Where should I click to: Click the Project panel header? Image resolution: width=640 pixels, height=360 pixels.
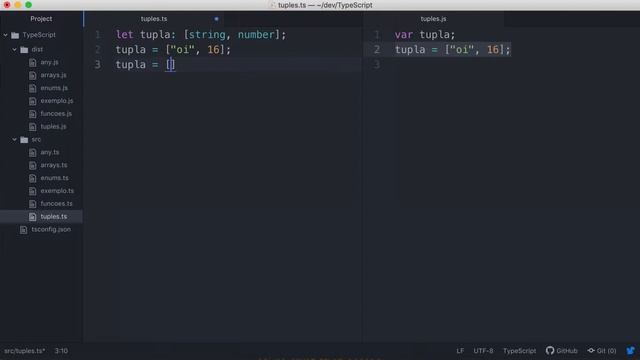(41, 19)
